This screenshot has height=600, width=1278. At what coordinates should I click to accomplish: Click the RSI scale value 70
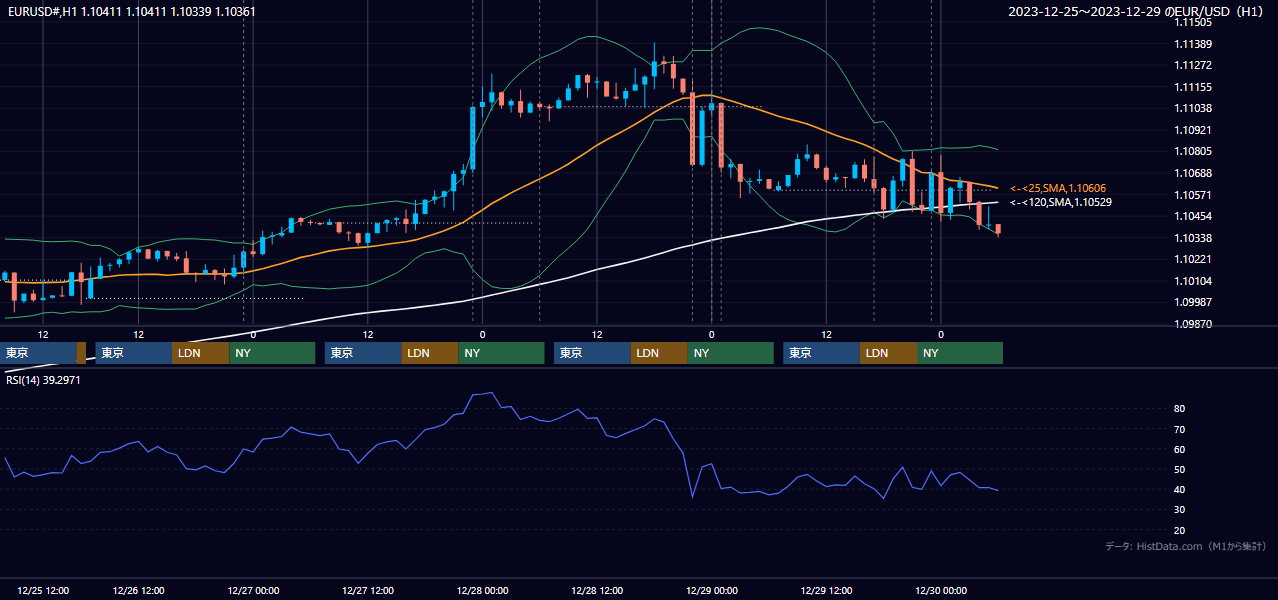pyautogui.click(x=1180, y=429)
